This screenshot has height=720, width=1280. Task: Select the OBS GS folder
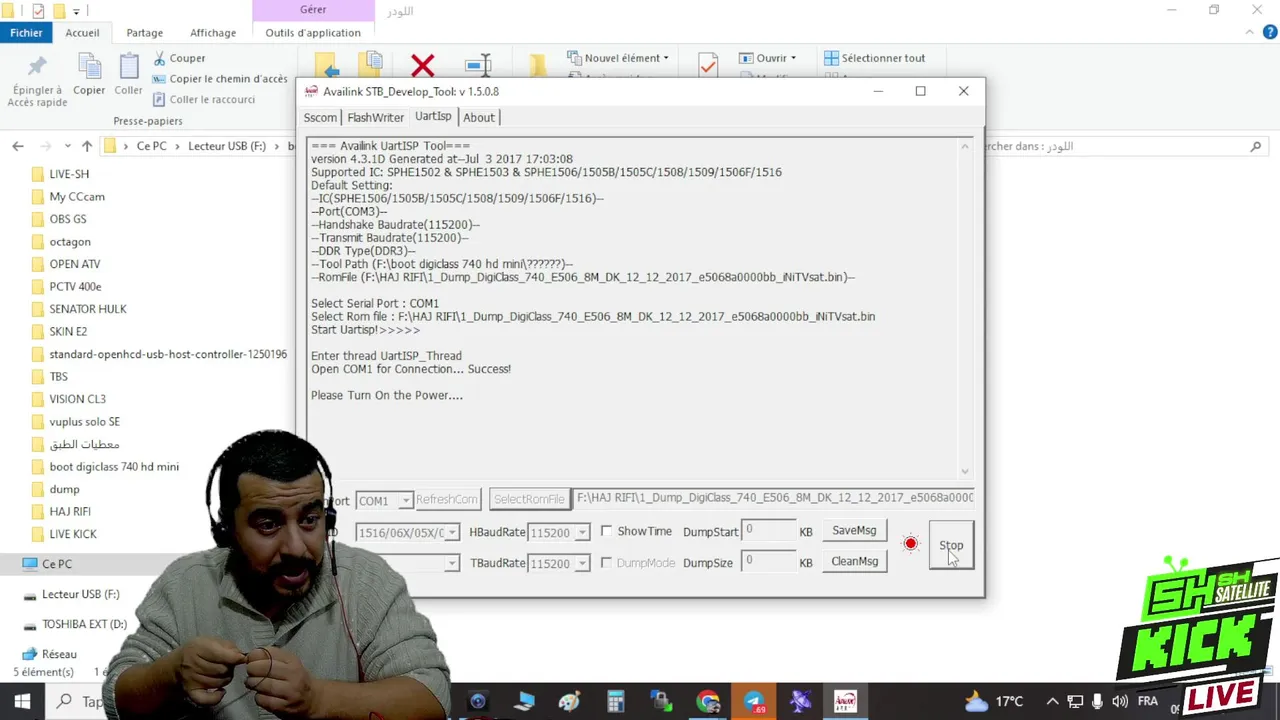pos(68,219)
